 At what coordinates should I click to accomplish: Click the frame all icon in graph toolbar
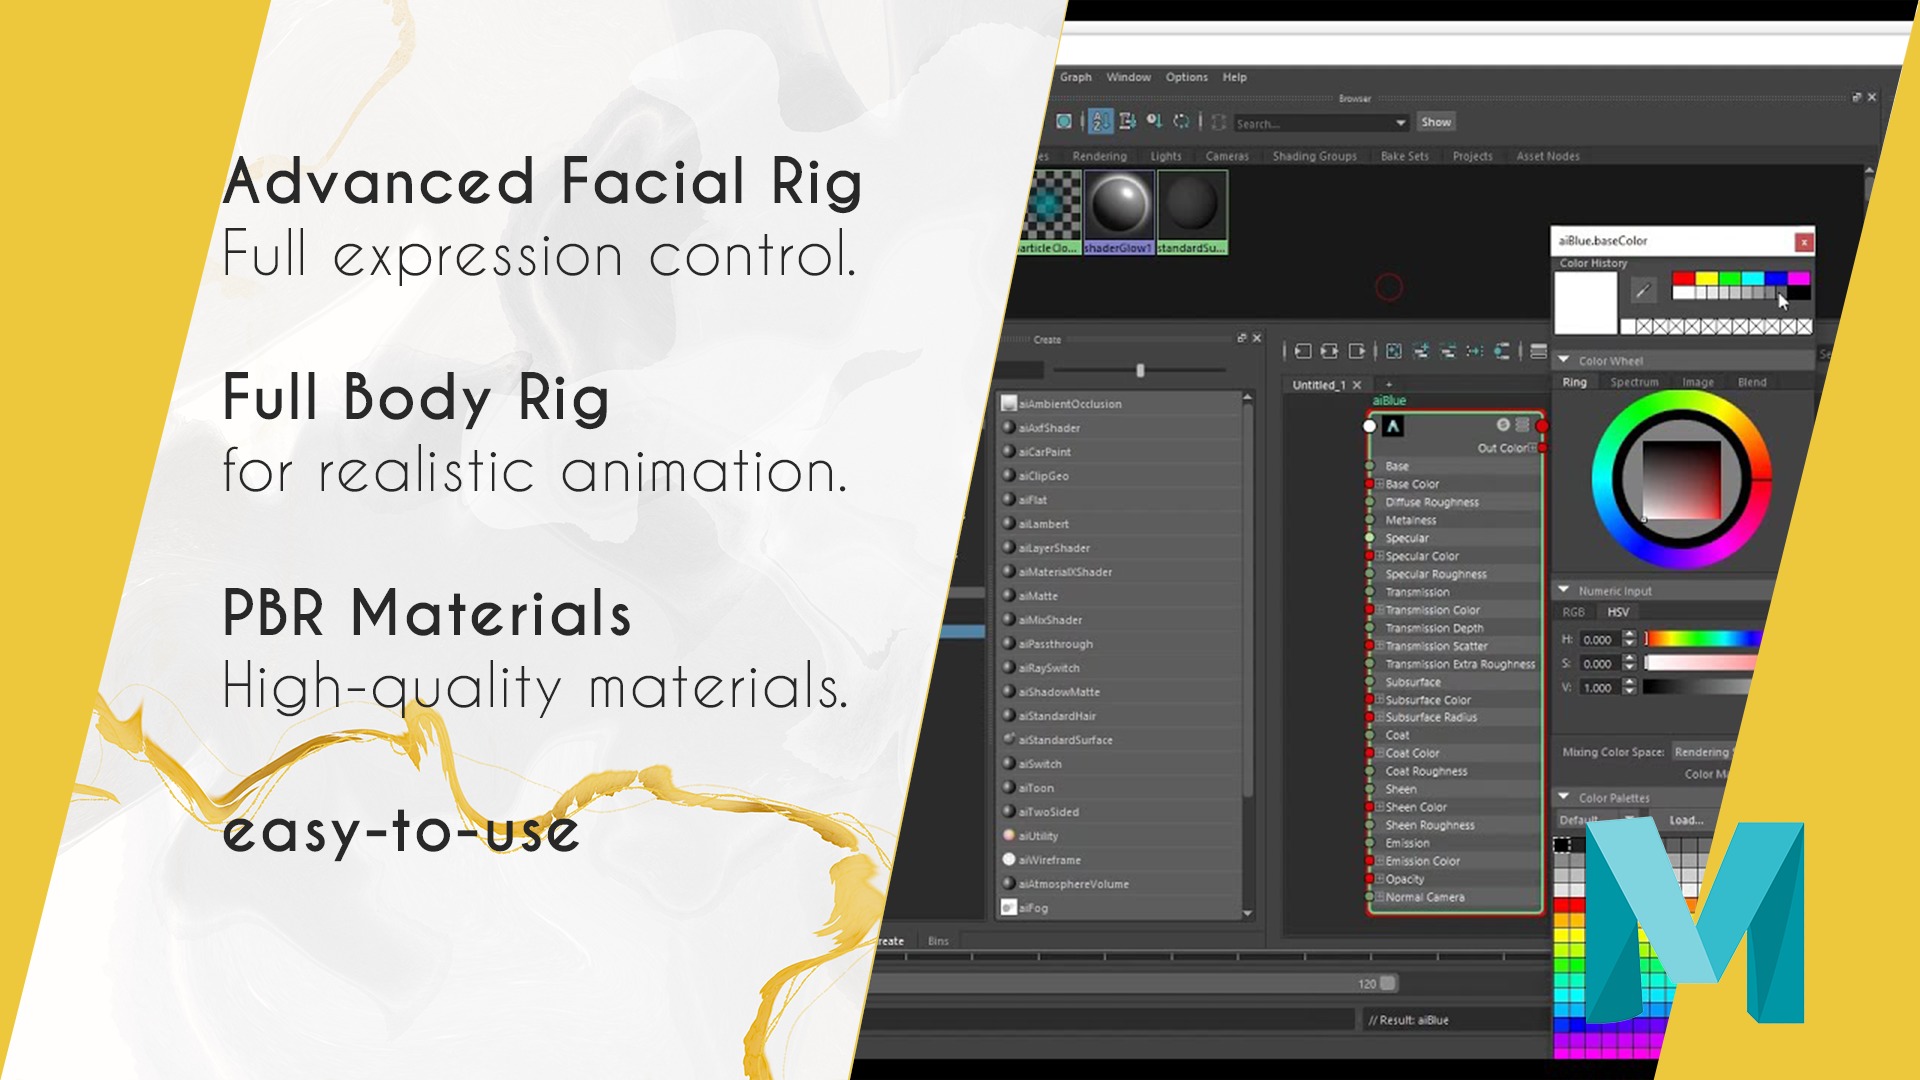tap(1394, 351)
